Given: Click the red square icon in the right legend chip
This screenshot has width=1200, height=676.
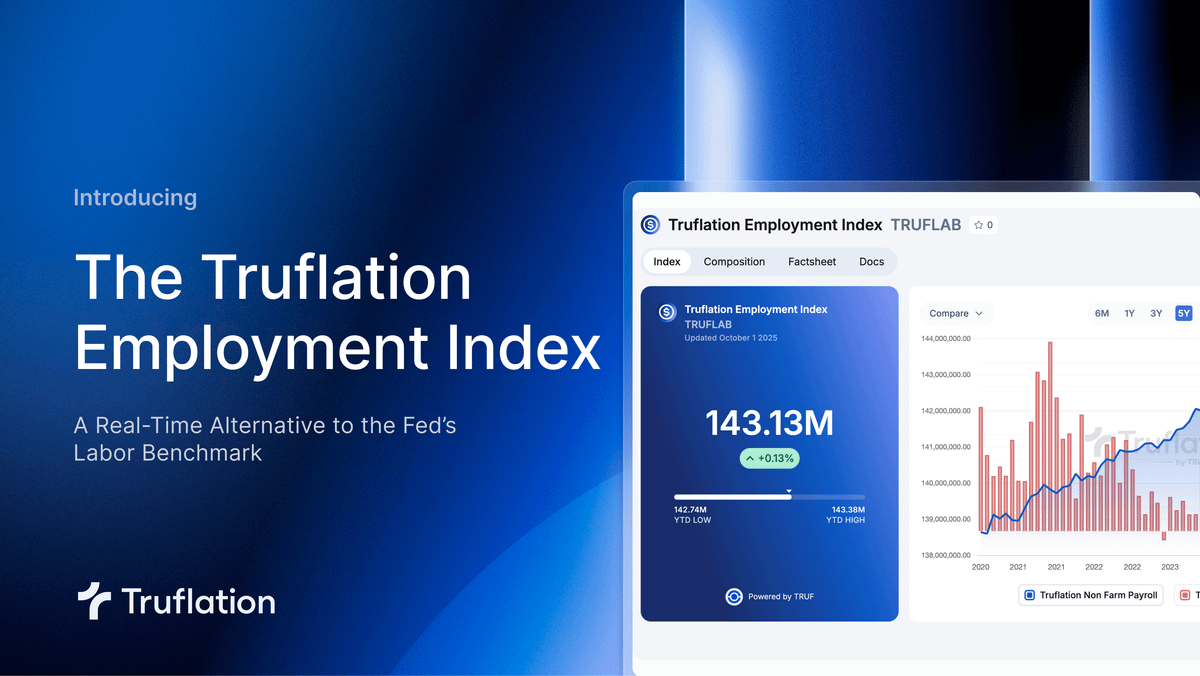Looking at the screenshot, I should (1185, 595).
